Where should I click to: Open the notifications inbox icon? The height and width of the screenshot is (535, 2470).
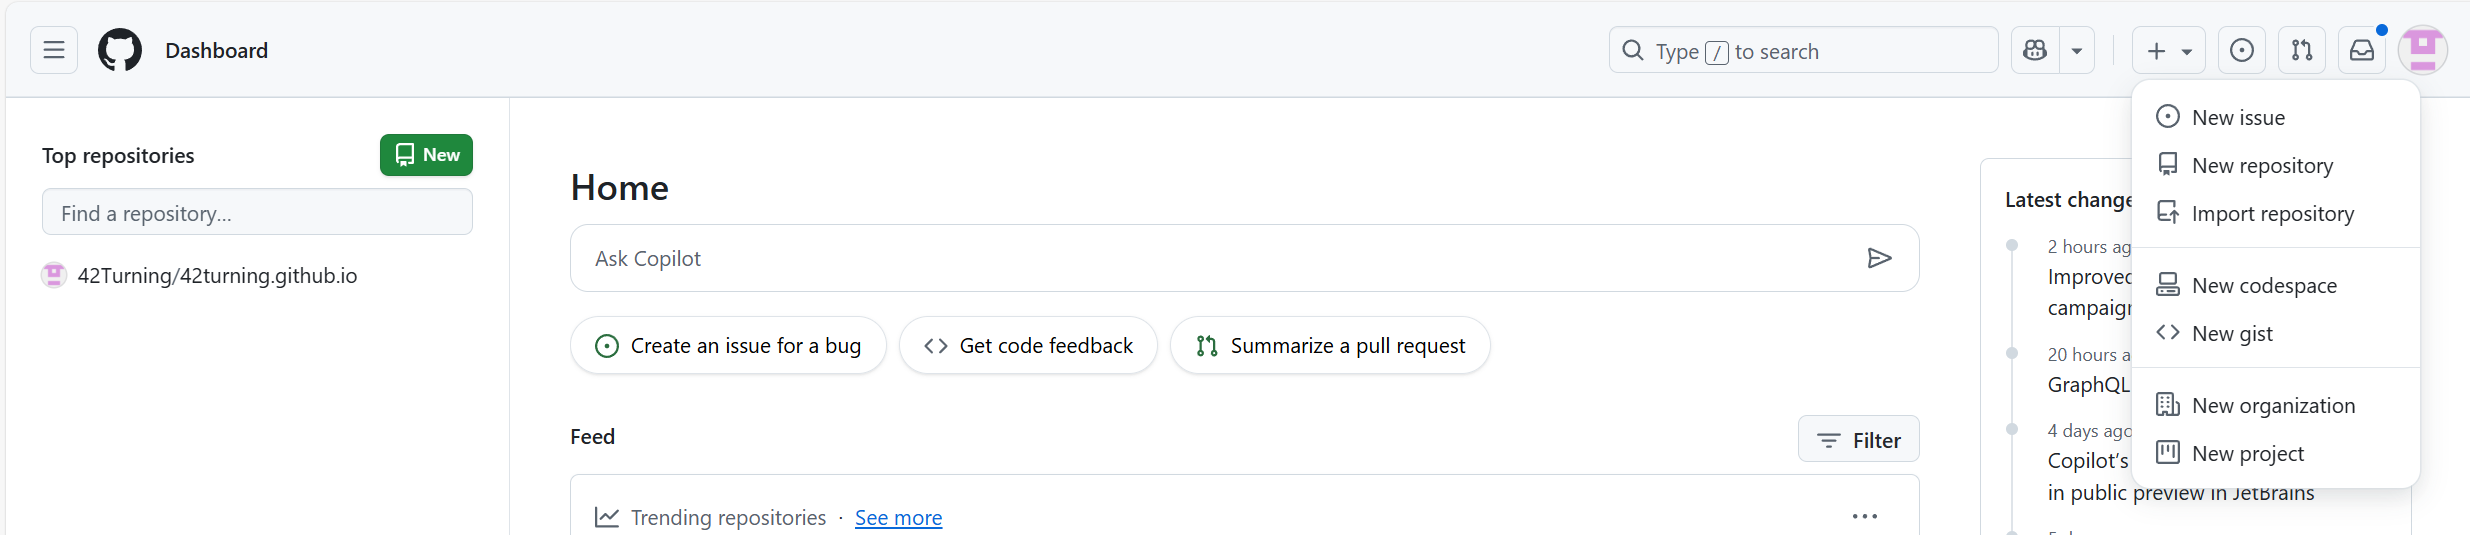point(2362,50)
